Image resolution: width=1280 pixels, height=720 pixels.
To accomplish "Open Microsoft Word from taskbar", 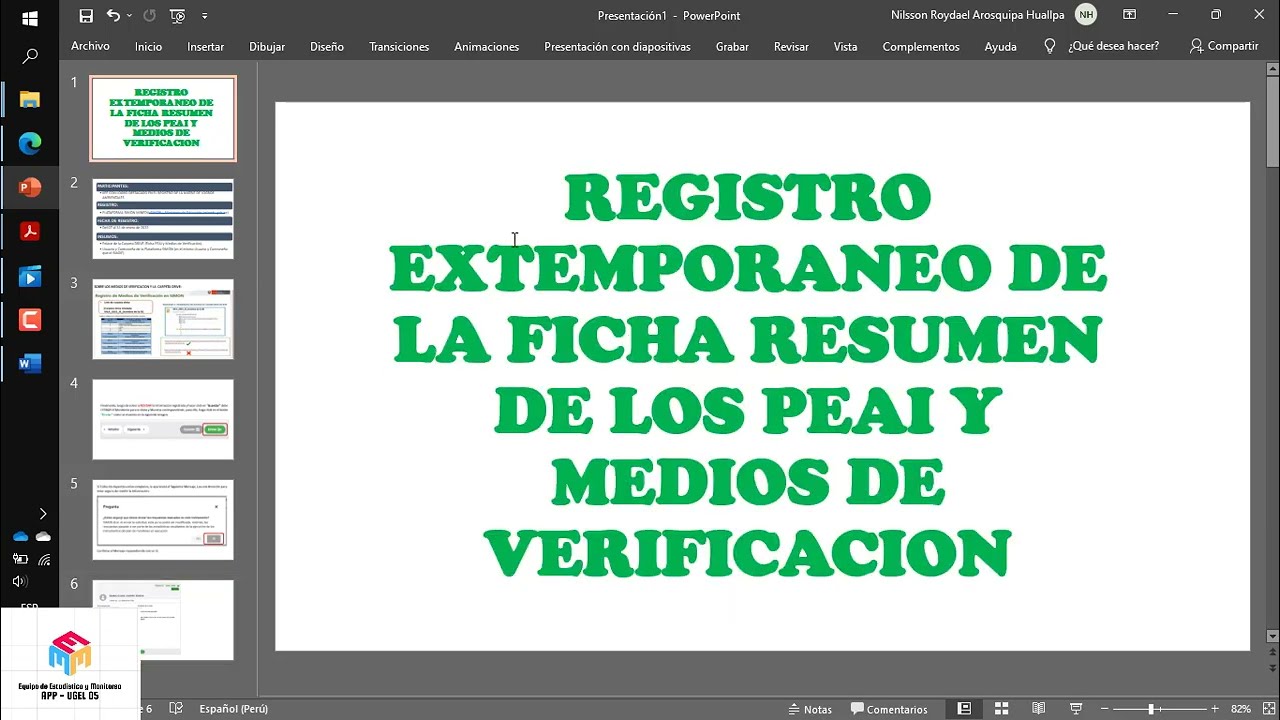I will pyautogui.click(x=29, y=364).
